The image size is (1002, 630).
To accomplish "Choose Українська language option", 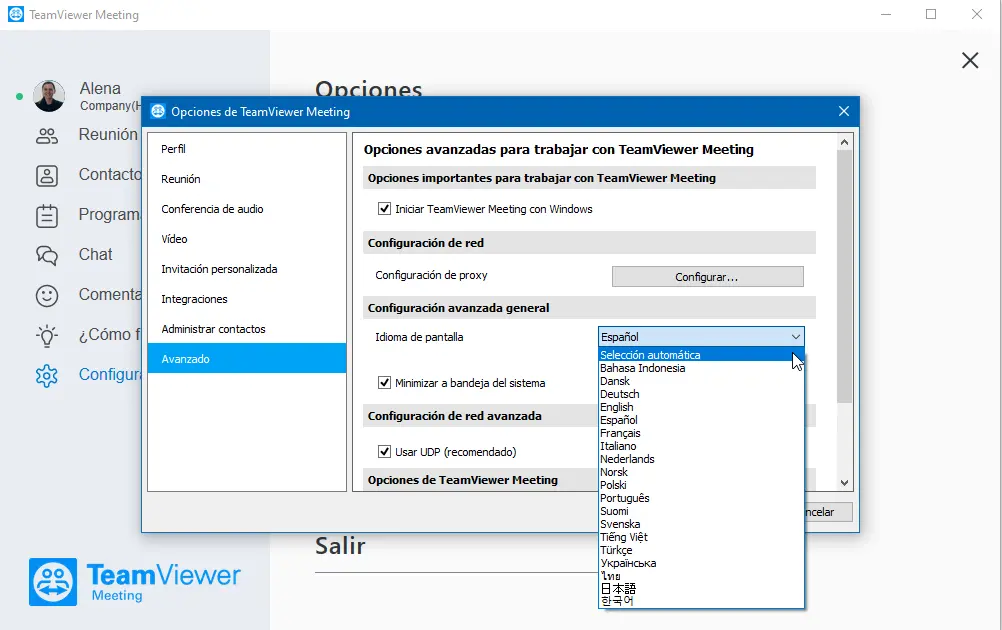I will (x=701, y=563).
